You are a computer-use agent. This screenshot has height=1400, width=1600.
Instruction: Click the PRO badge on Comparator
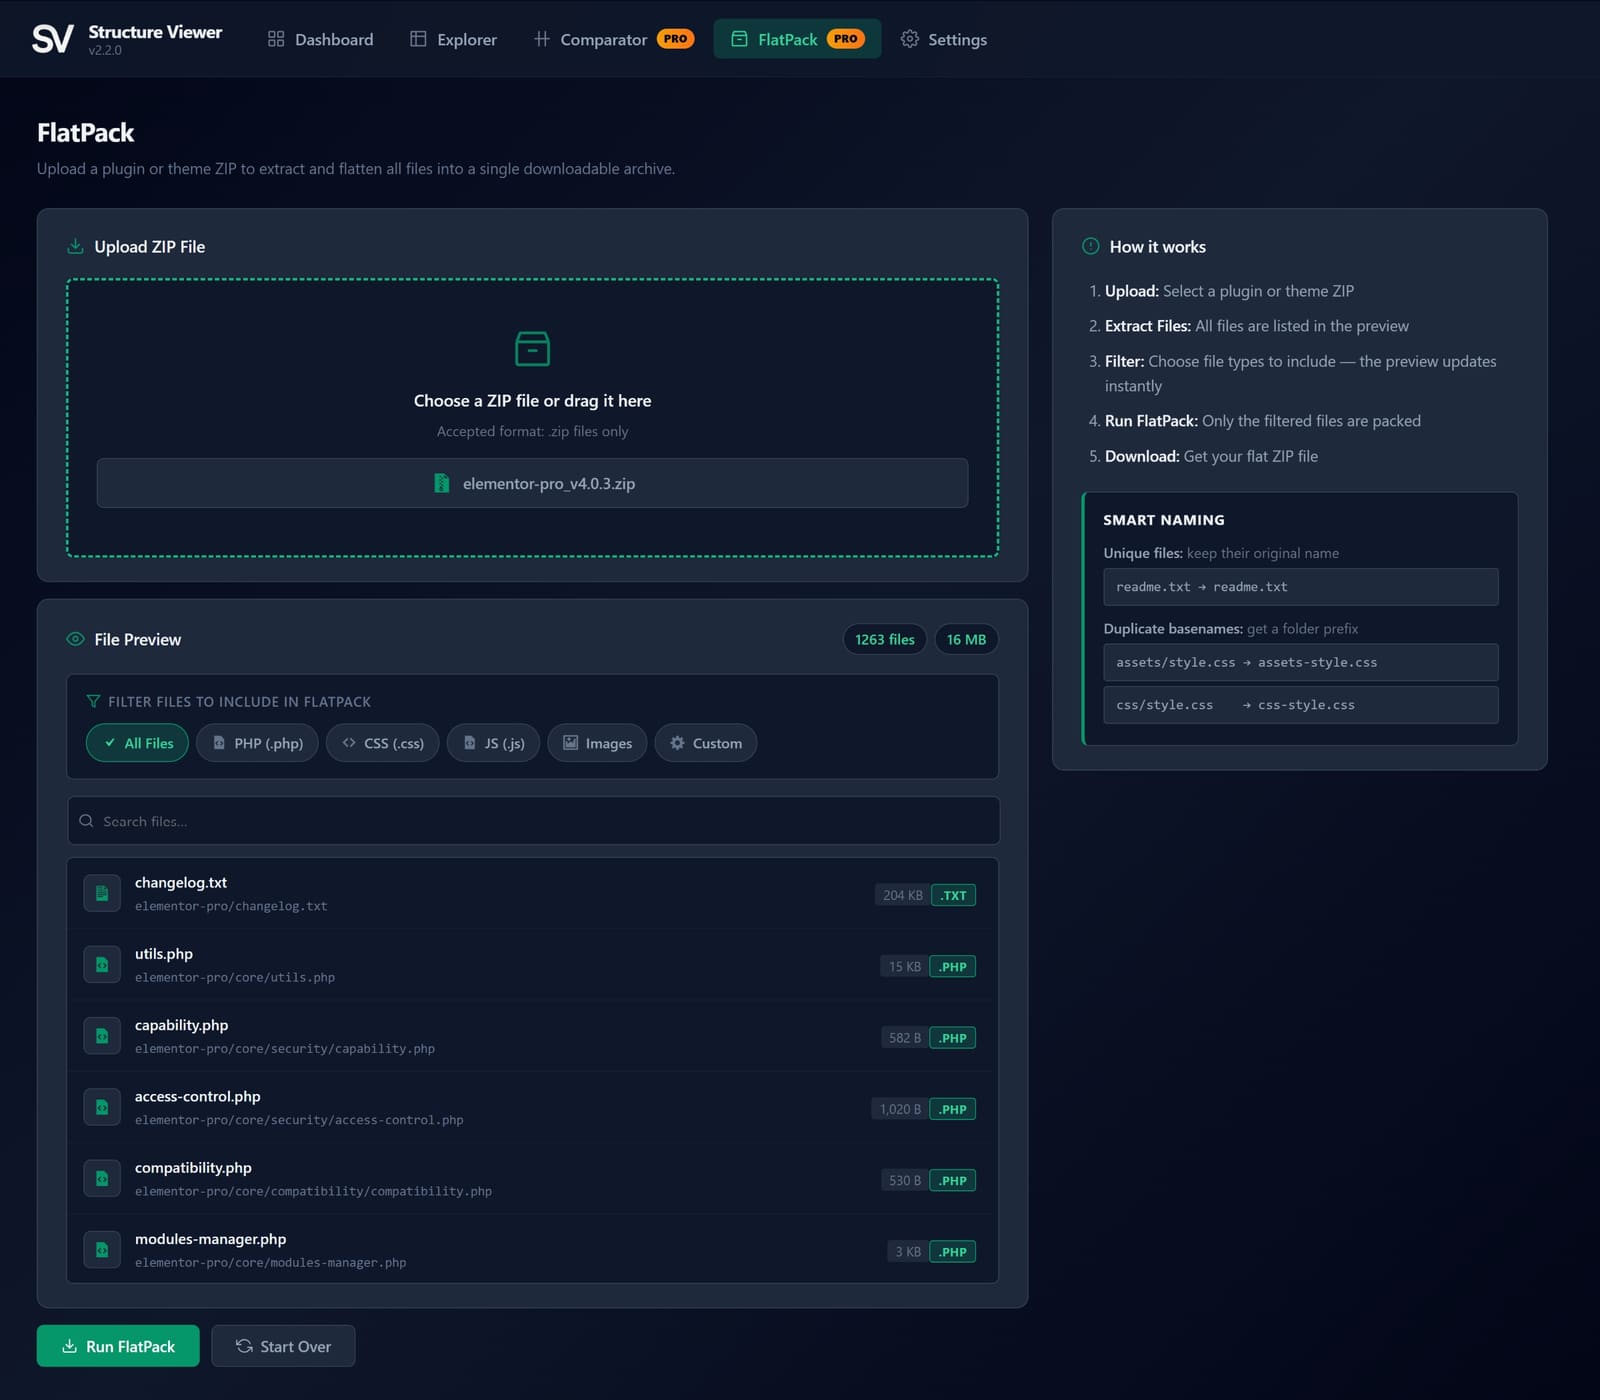[x=675, y=39]
